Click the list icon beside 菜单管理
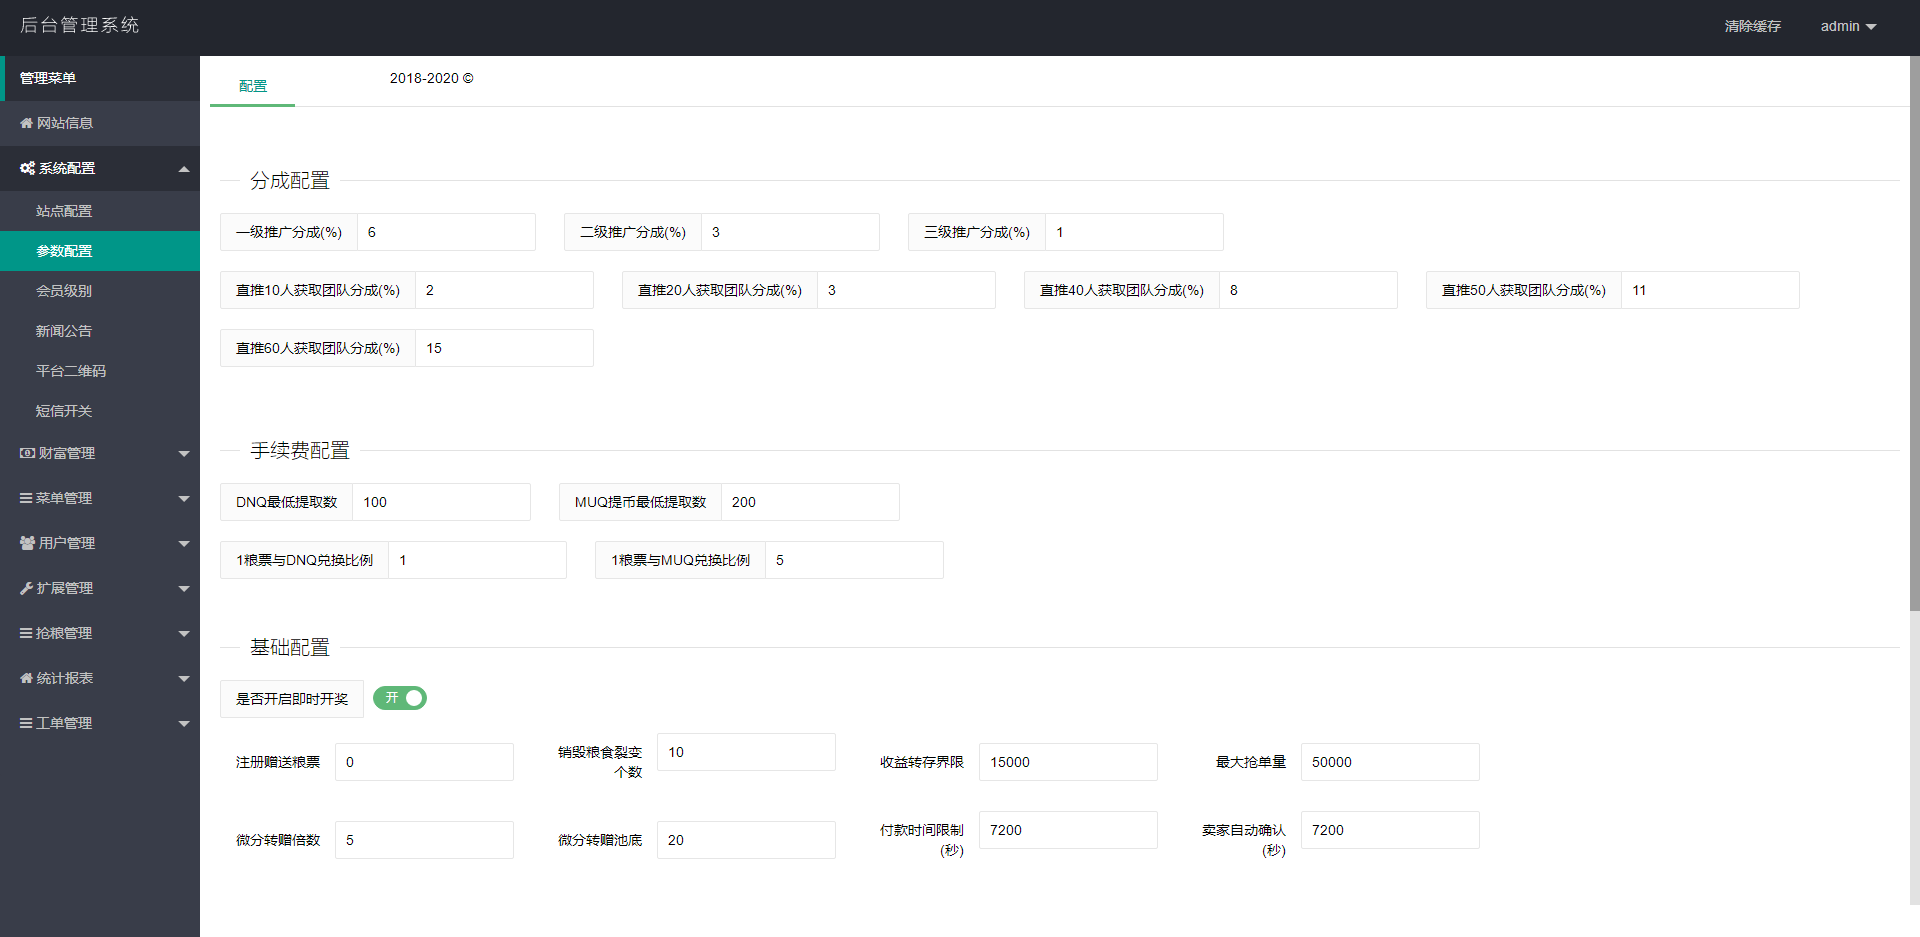1920x937 pixels. tap(26, 498)
